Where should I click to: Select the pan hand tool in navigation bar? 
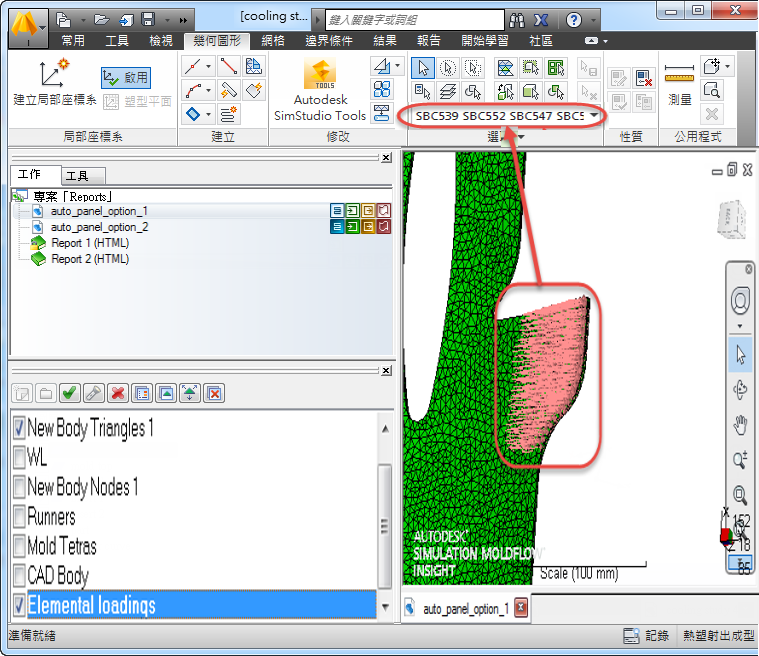click(740, 425)
